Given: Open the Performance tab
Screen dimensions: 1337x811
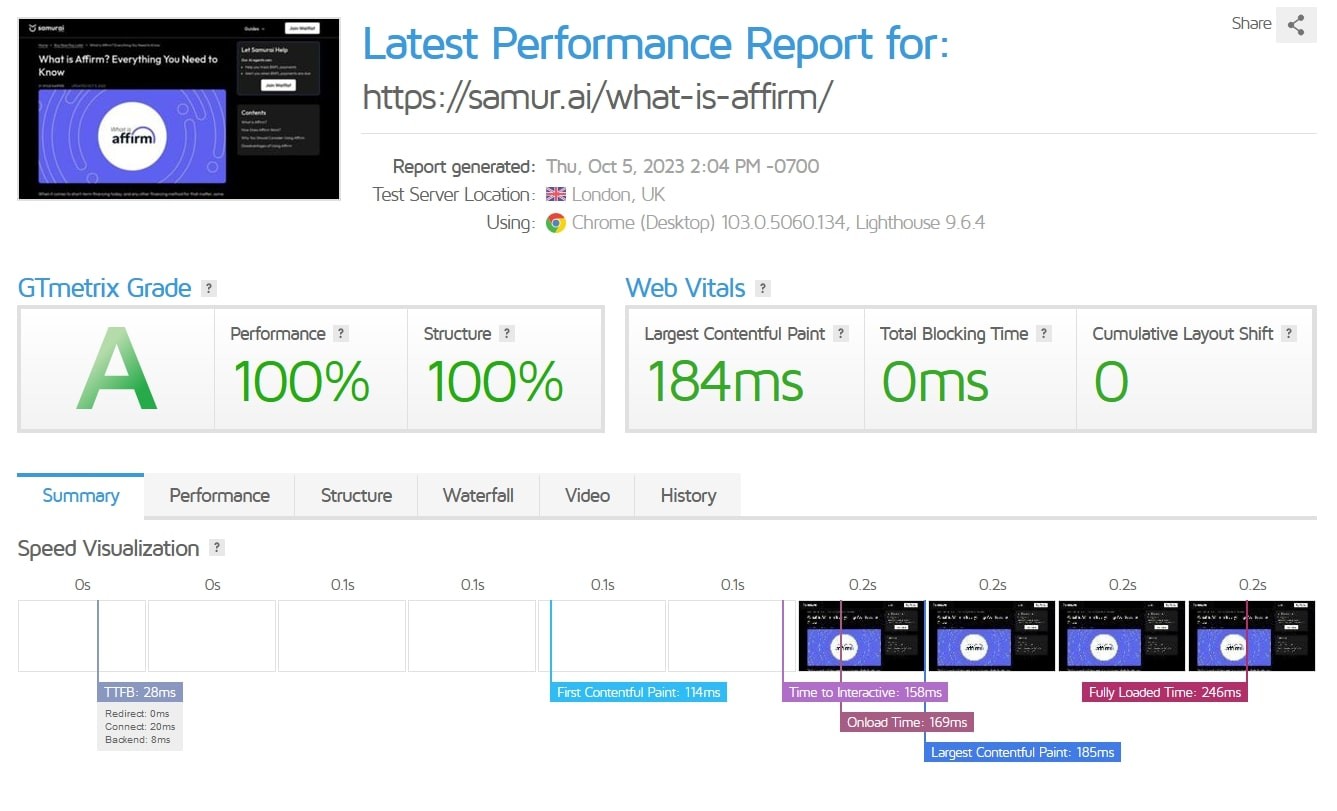Looking at the screenshot, I should (x=220, y=496).
